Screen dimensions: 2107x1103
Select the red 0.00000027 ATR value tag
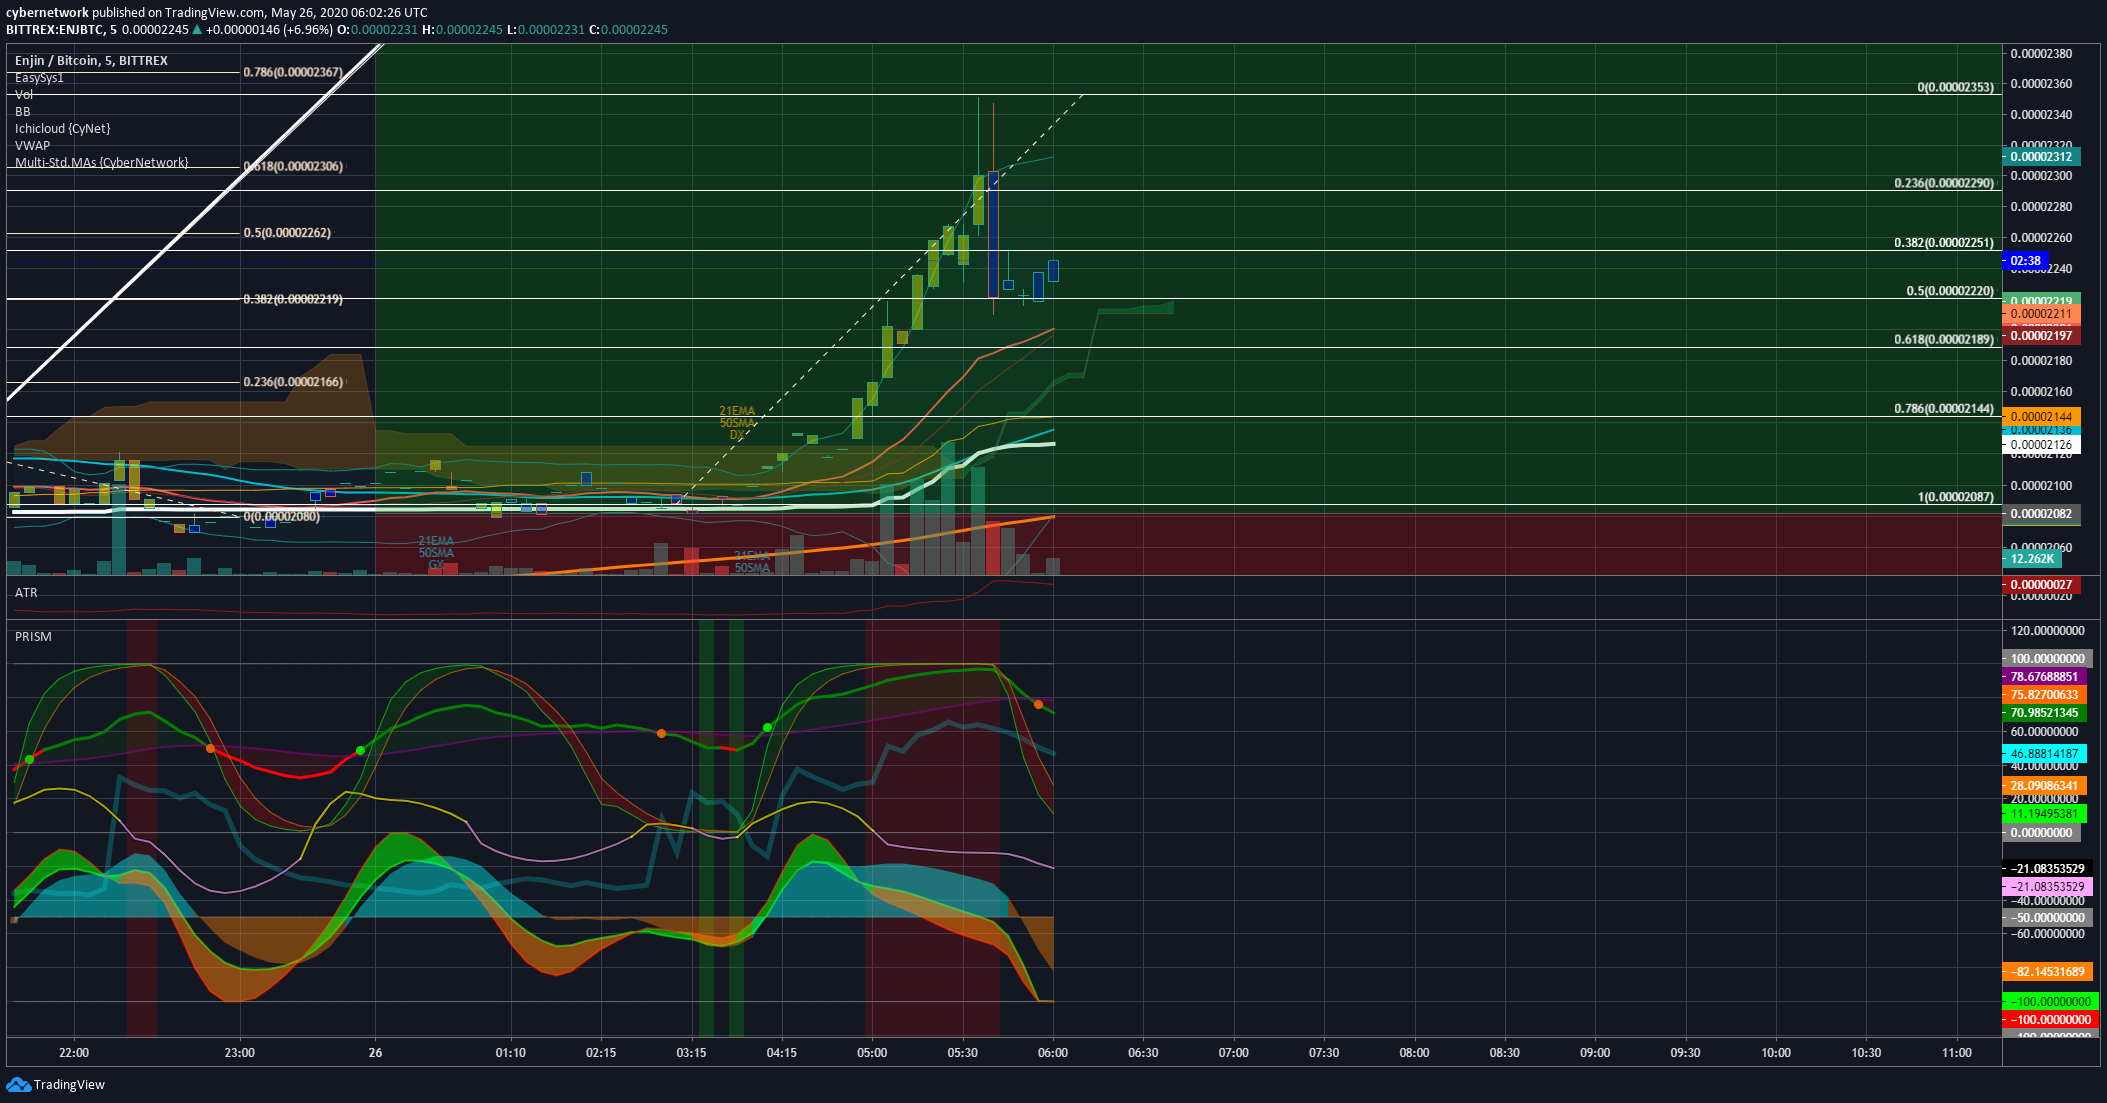(x=2041, y=585)
